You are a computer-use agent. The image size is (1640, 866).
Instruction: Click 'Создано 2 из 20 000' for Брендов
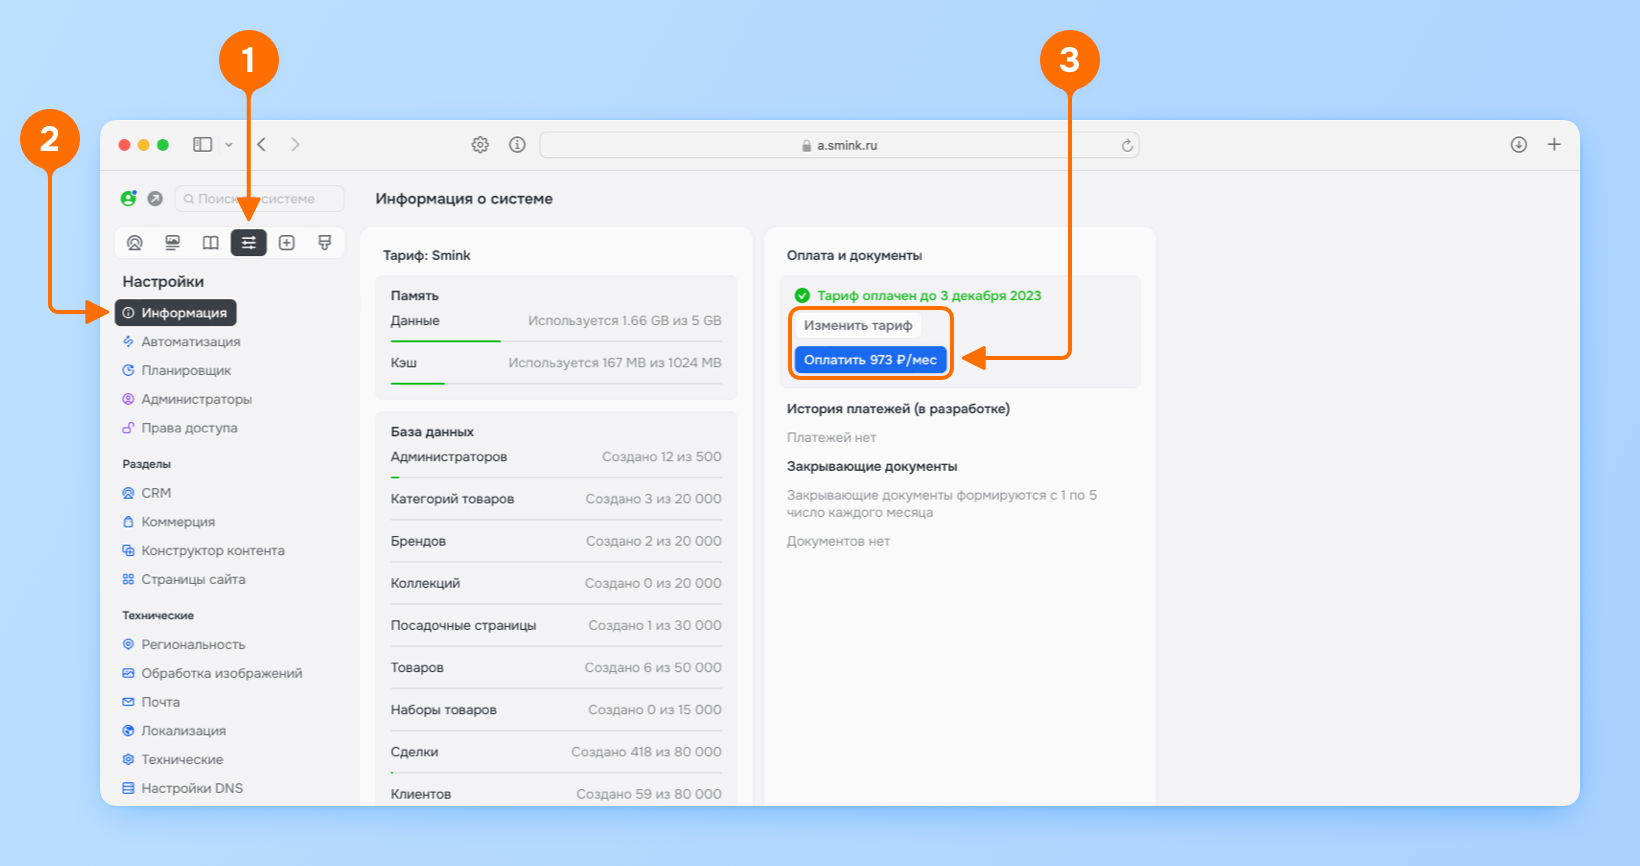coord(654,541)
